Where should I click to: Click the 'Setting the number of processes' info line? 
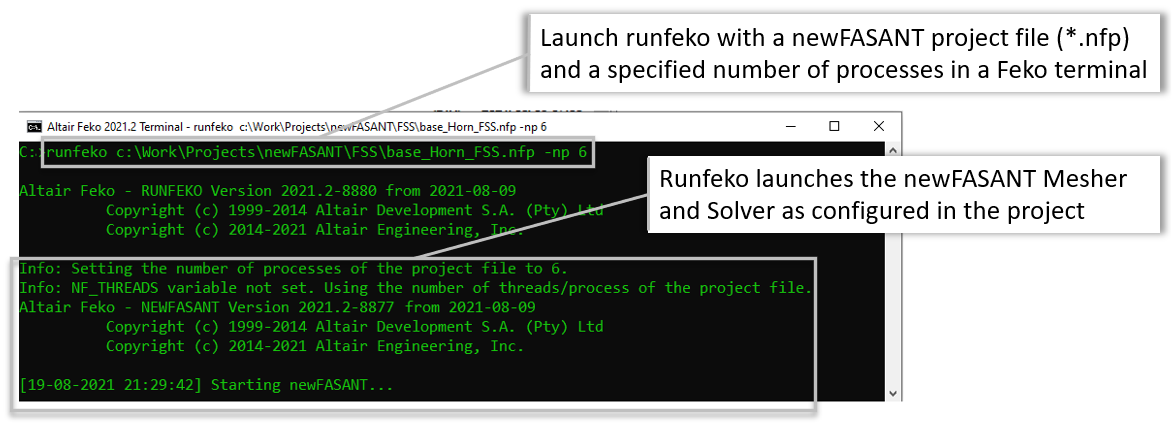point(293,268)
